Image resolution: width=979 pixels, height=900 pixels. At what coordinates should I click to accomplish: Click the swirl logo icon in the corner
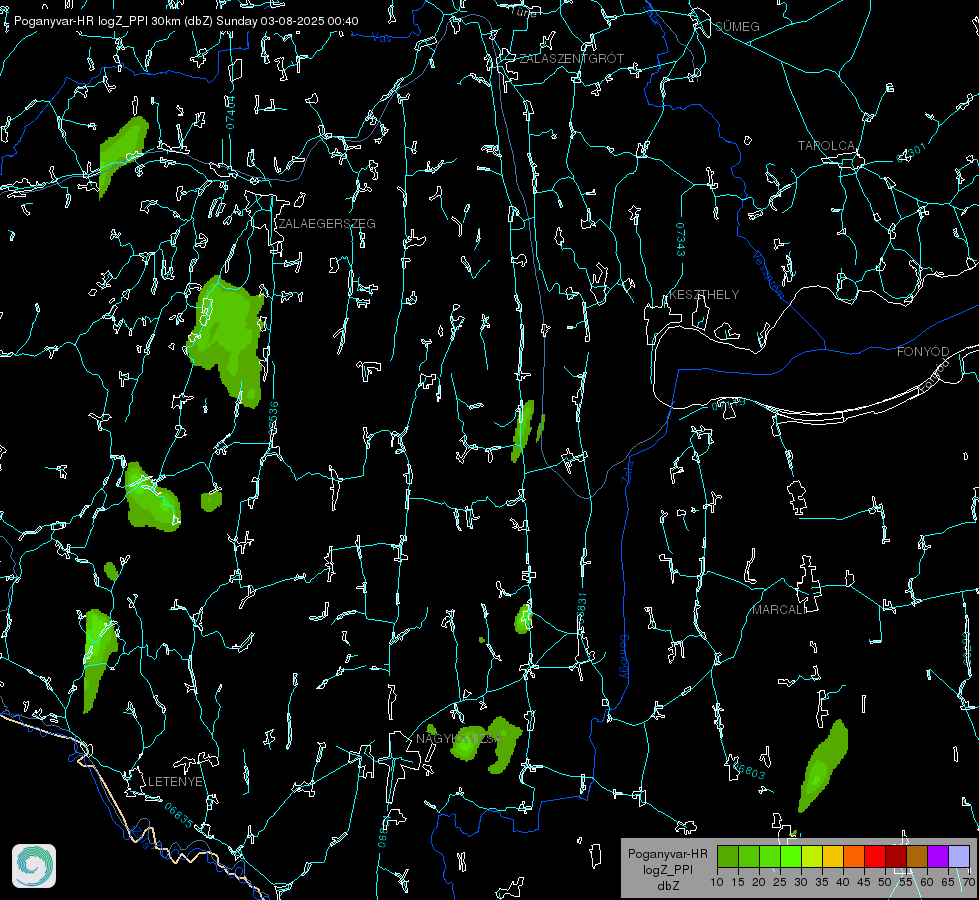coord(34,866)
